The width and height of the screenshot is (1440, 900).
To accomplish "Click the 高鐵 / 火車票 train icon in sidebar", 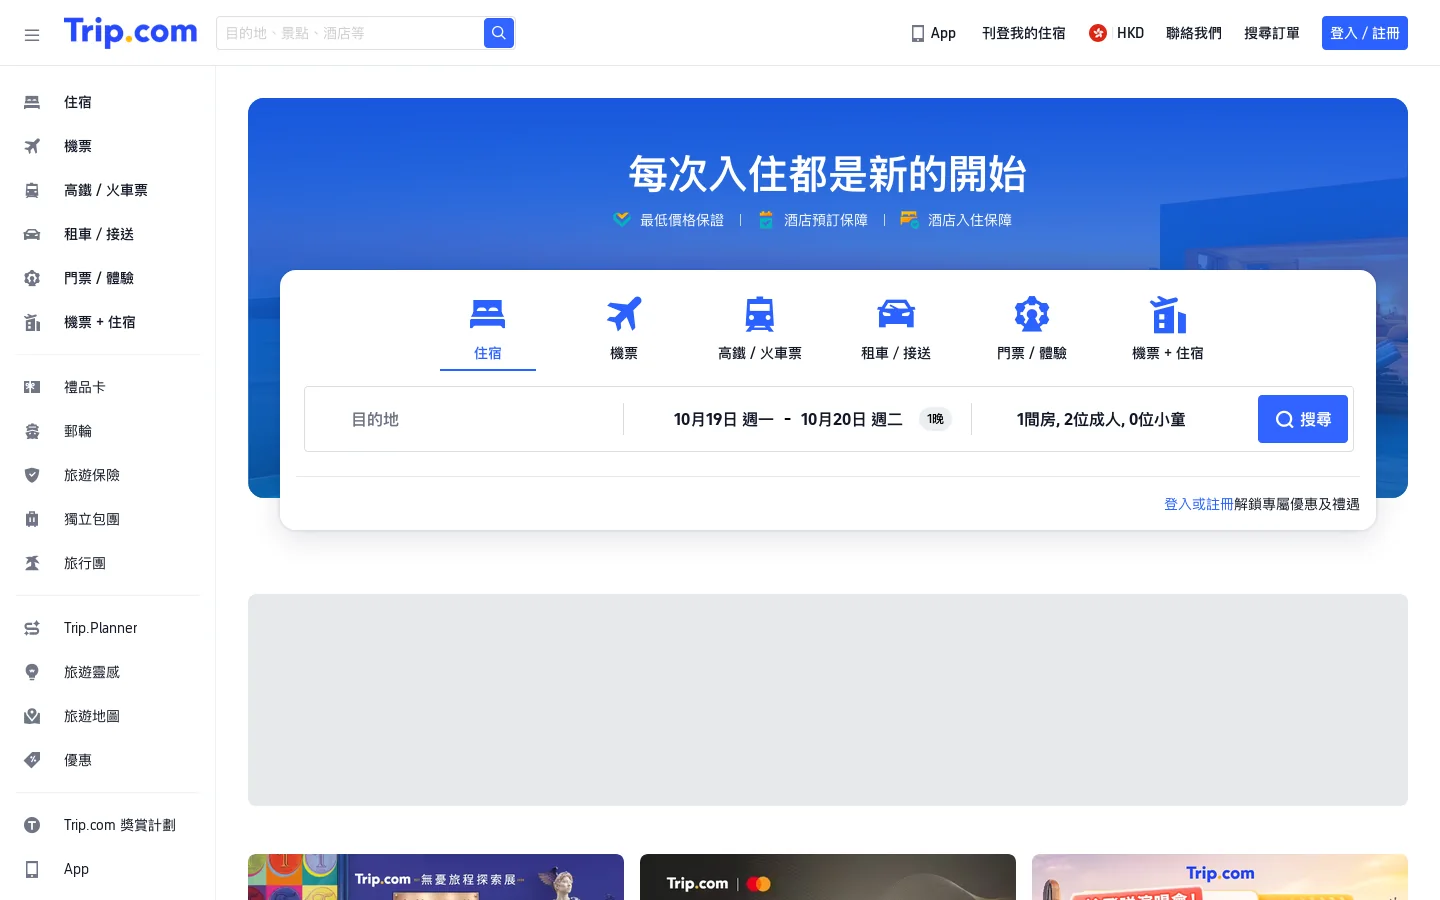I will click(x=32, y=190).
